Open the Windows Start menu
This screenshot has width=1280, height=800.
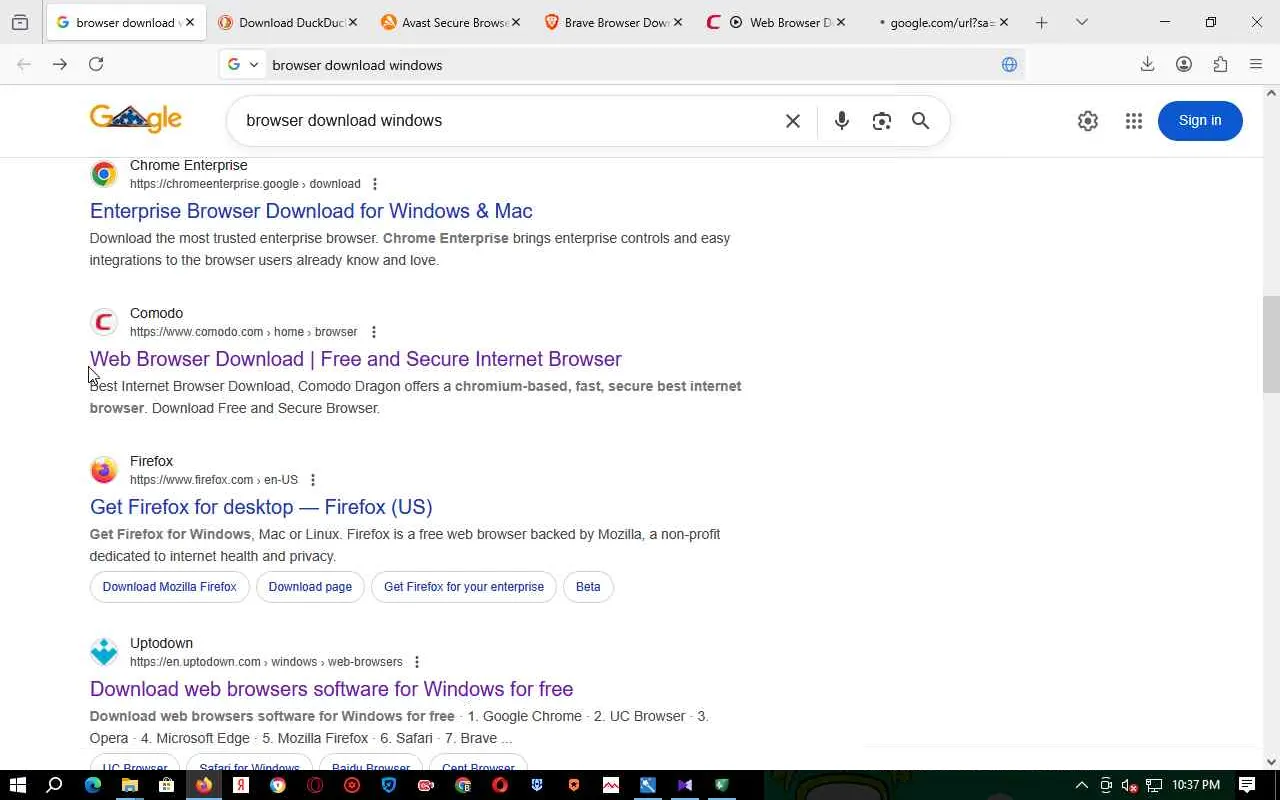click(17, 785)
